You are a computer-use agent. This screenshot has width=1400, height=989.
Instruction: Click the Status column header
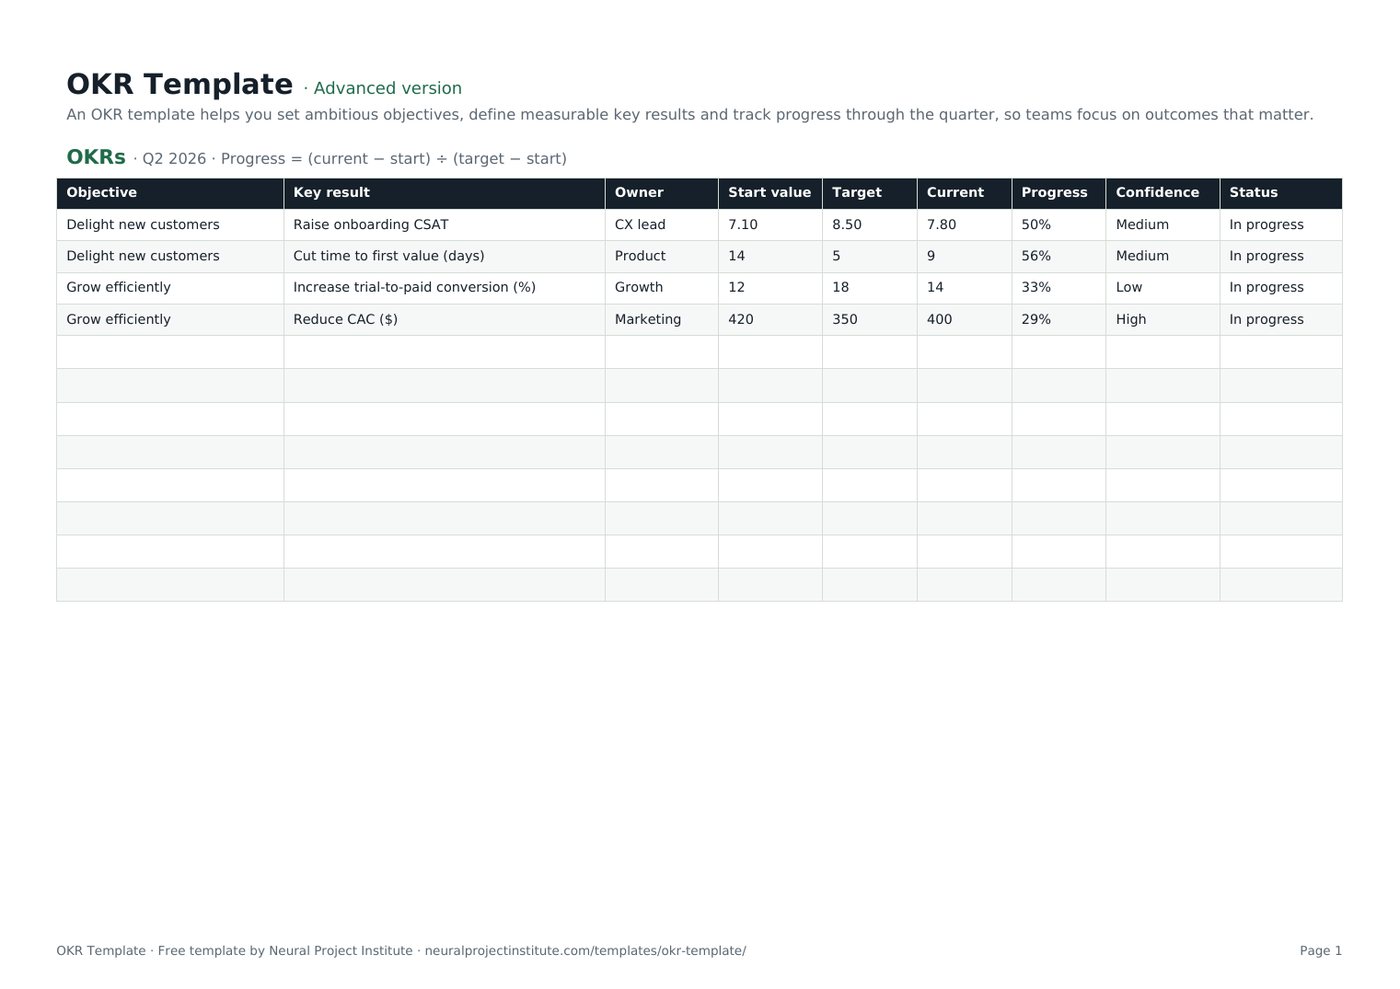[1280, 193]
